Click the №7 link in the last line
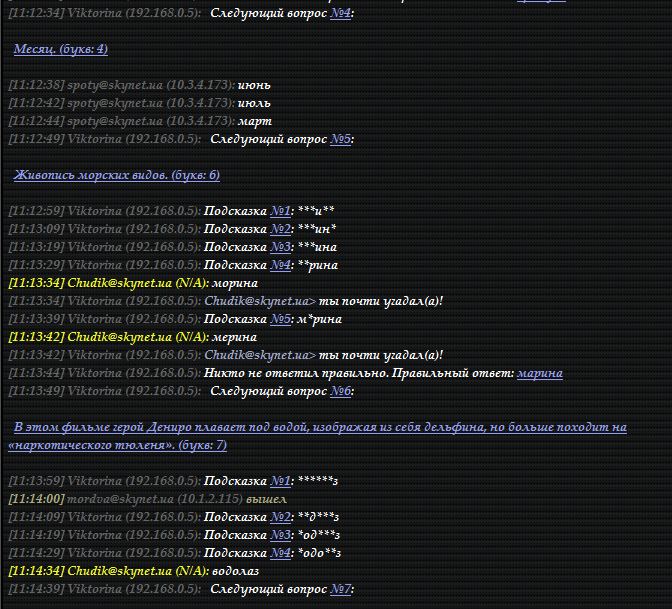This screenshot has height=609, width=672. pos(340,589)
